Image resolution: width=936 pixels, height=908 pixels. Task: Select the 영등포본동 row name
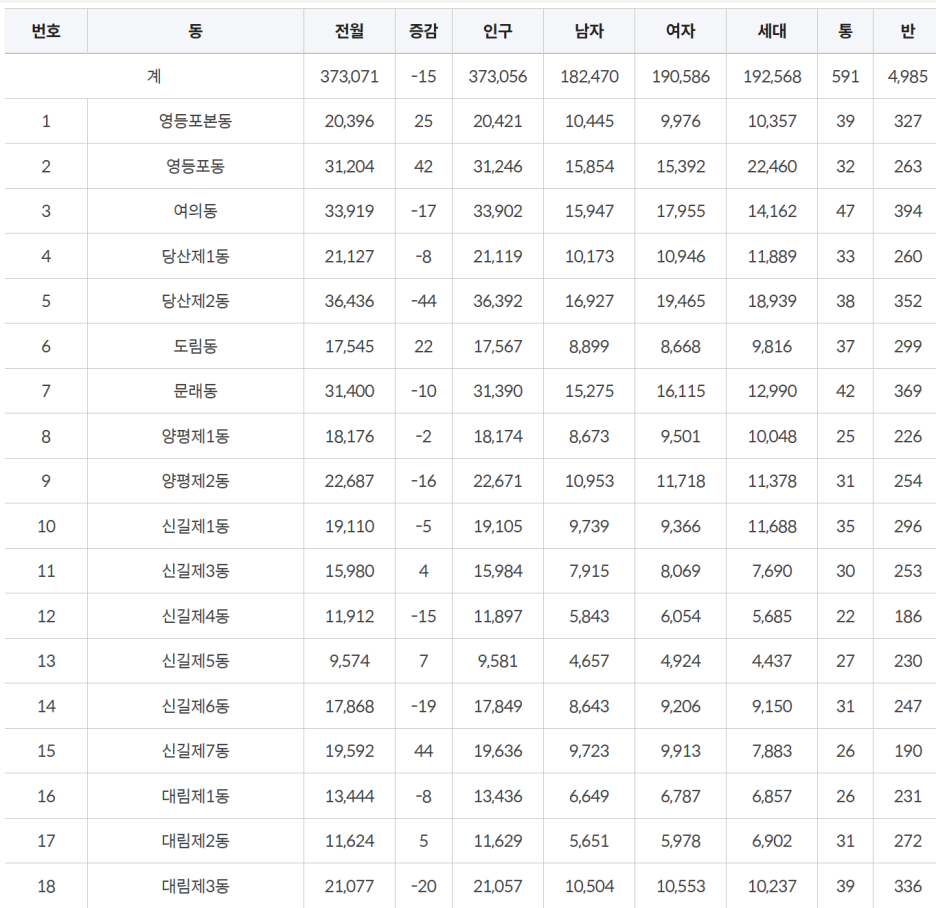click(x=195, y=121)
